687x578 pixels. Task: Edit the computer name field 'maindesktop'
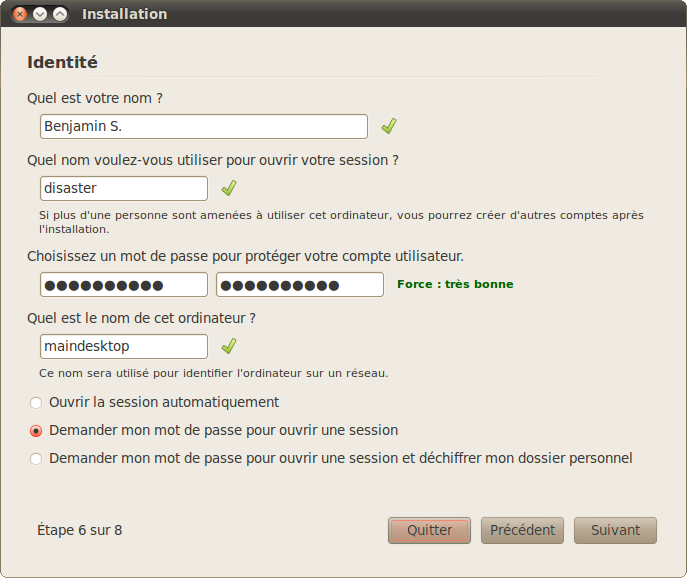pos(124,346)
